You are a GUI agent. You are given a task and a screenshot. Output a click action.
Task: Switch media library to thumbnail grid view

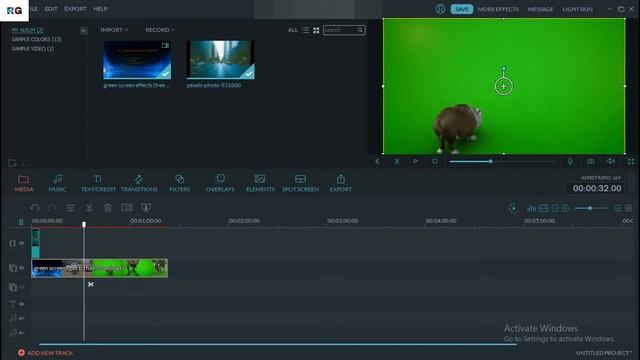click(316, 30)
